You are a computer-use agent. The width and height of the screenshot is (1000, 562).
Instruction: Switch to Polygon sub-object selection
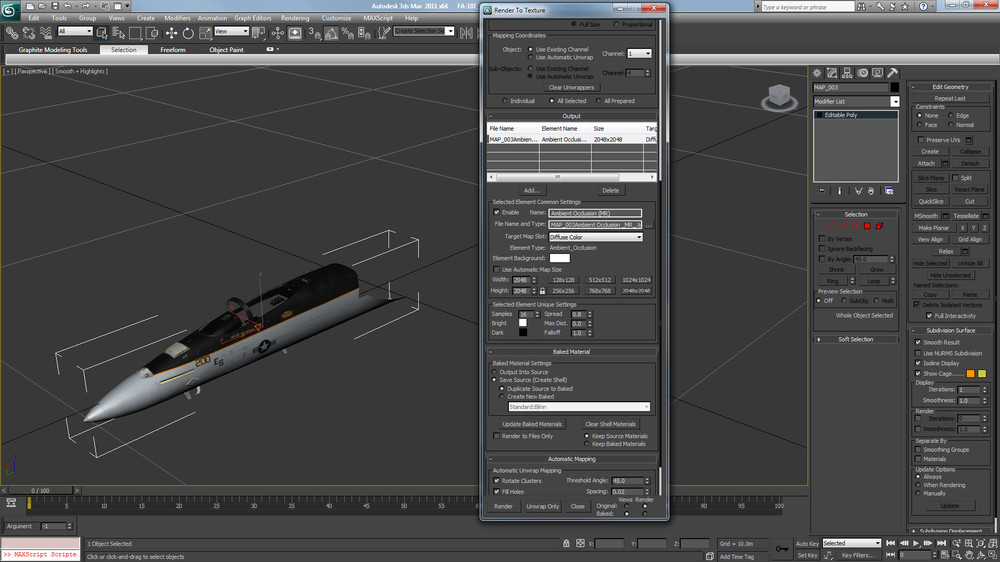tap(866, 226)
